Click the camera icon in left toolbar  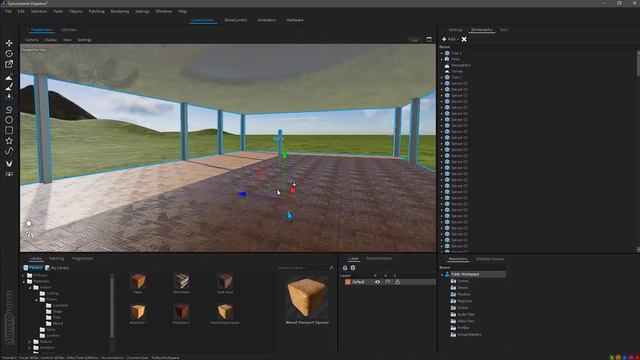click(x=9, y=174)
